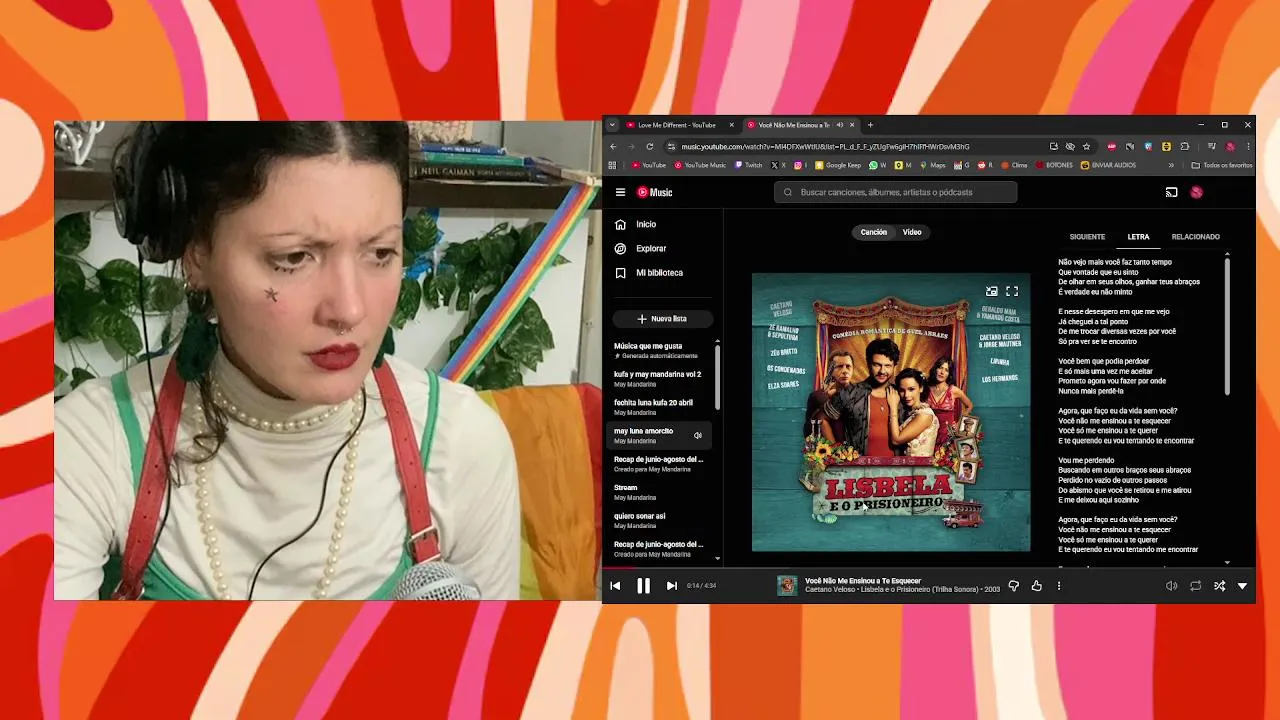The height and width of the screenshot is (720, 1280).
Task: Click the Cast to device icon
Action: 1171,192
